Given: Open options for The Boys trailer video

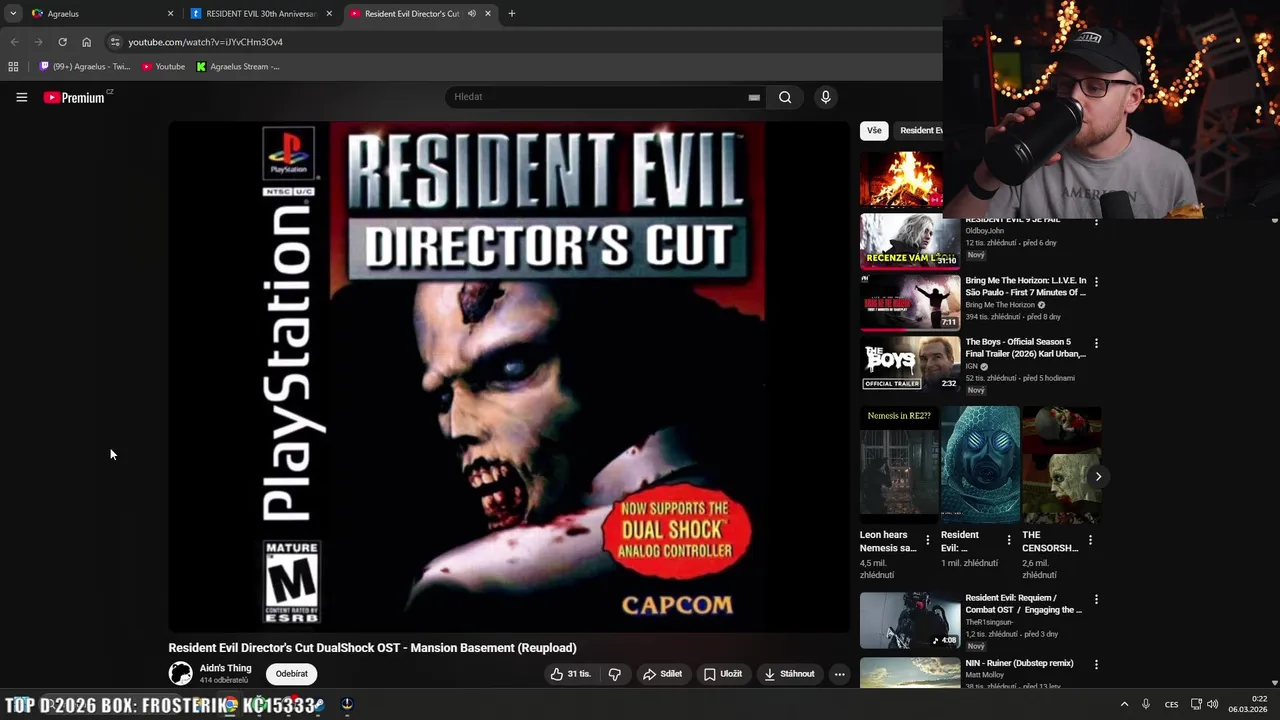Looking at the screenshot, I should [1096, 343].
